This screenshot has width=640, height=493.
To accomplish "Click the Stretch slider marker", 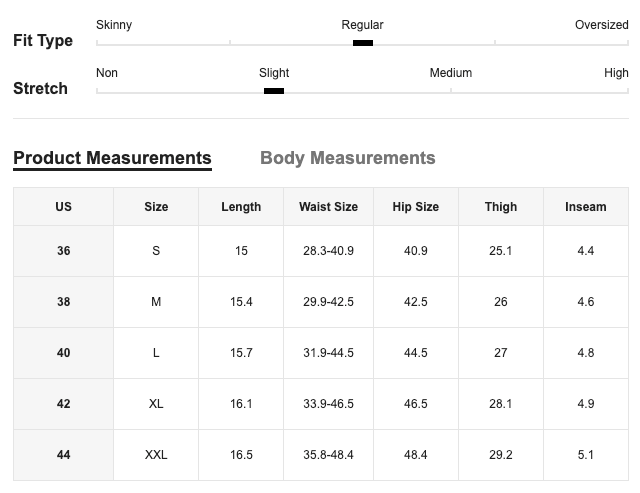I will coord(274,91).
